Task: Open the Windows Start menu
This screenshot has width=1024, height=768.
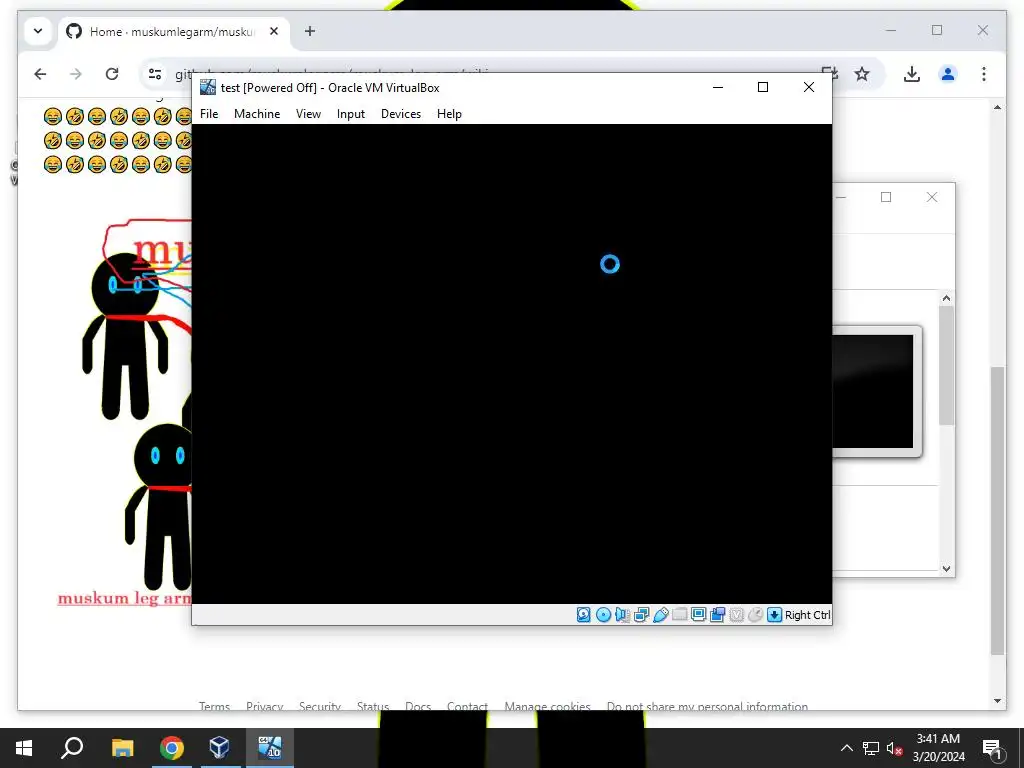Action: 24,748
